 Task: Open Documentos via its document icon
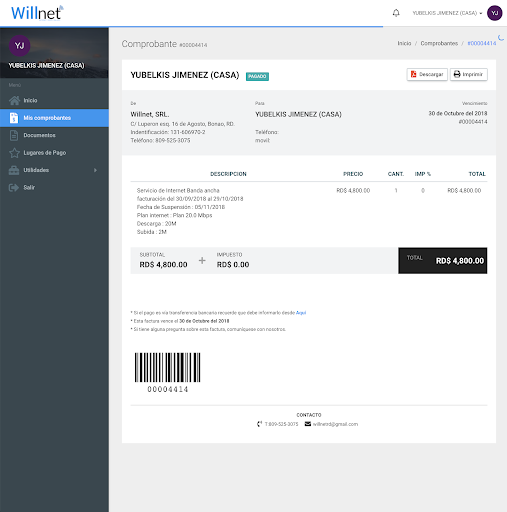point(14,135)
